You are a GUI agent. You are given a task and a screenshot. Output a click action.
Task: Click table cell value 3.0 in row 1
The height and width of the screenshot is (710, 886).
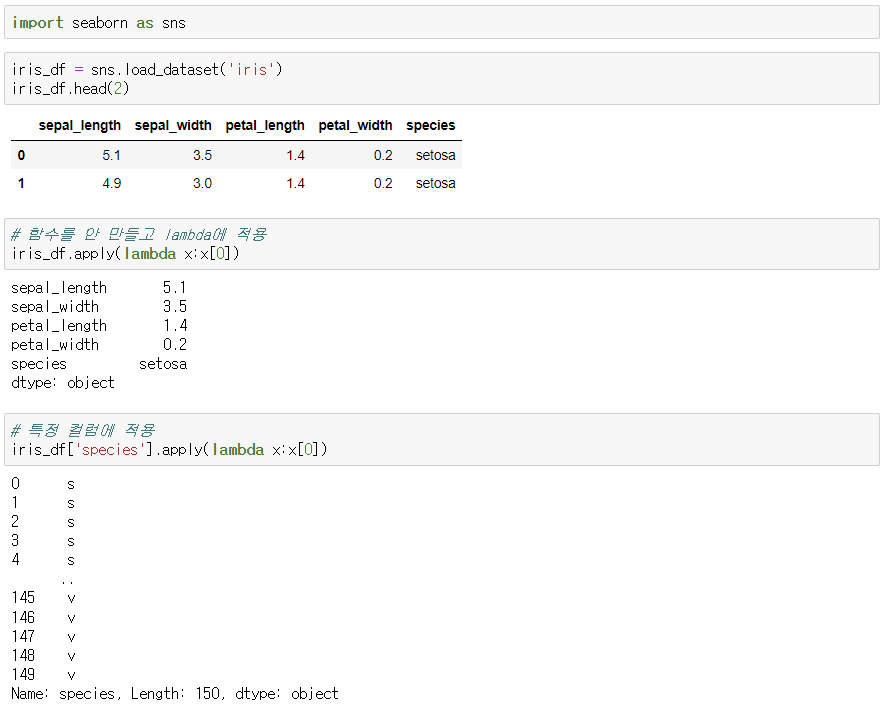click(x=202, y=184)
